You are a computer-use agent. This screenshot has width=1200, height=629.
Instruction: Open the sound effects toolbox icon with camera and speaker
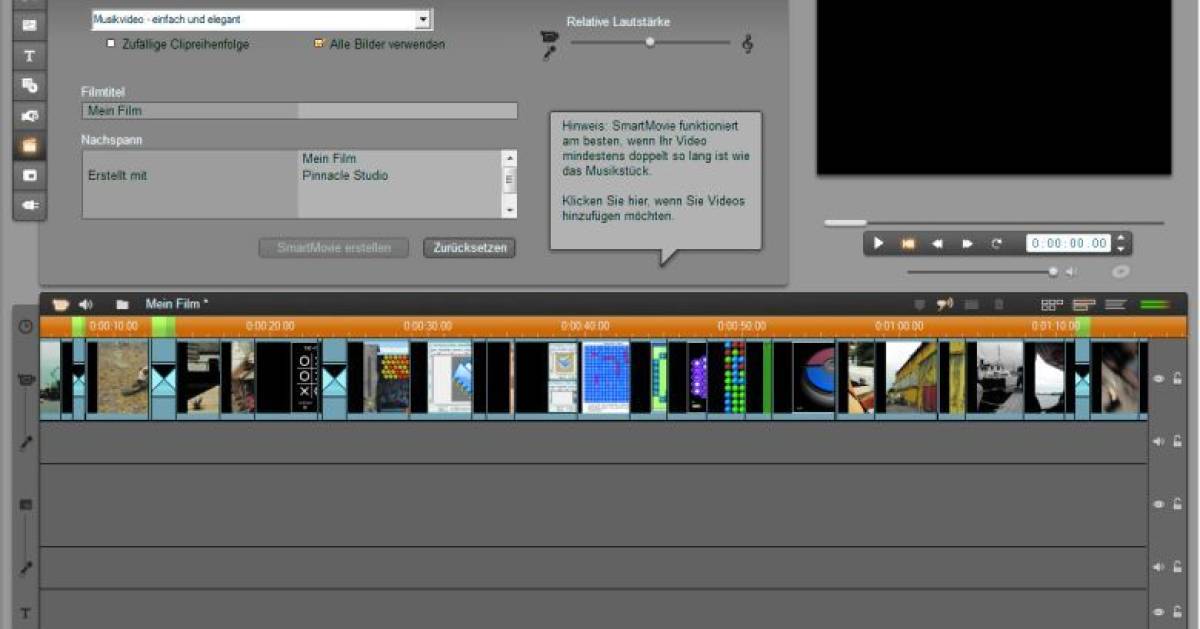click(29, 116)
